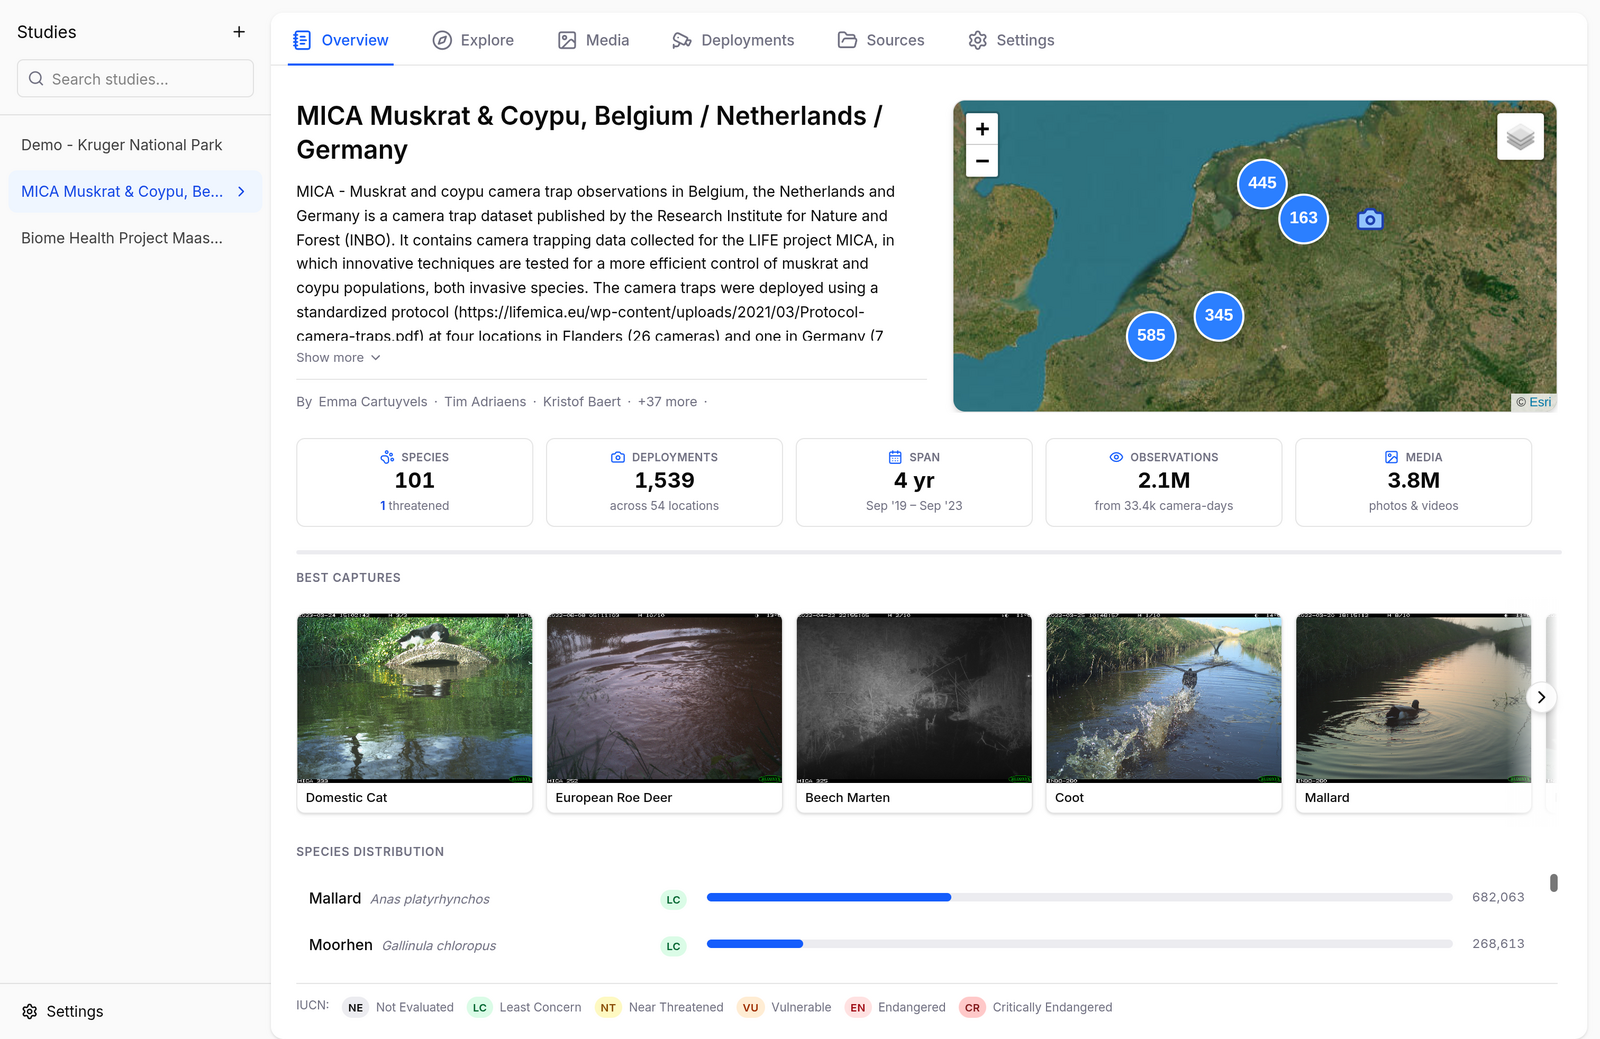1600x1039 pixels.
Task: Click the 345 cluster marker on map
Action: [1218, 315]
